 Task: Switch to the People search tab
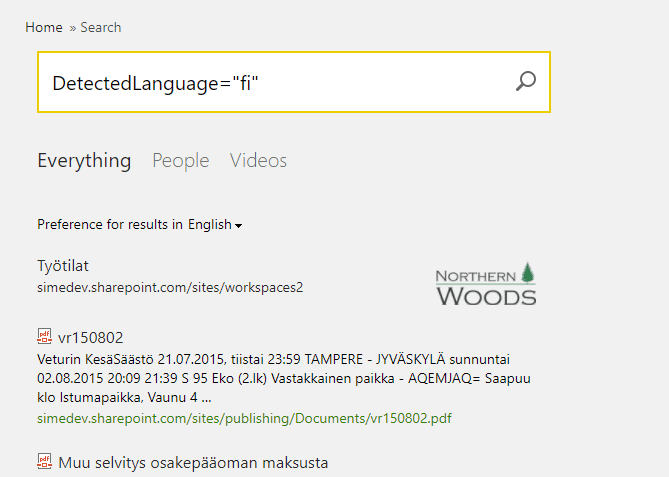click(181, 161)
